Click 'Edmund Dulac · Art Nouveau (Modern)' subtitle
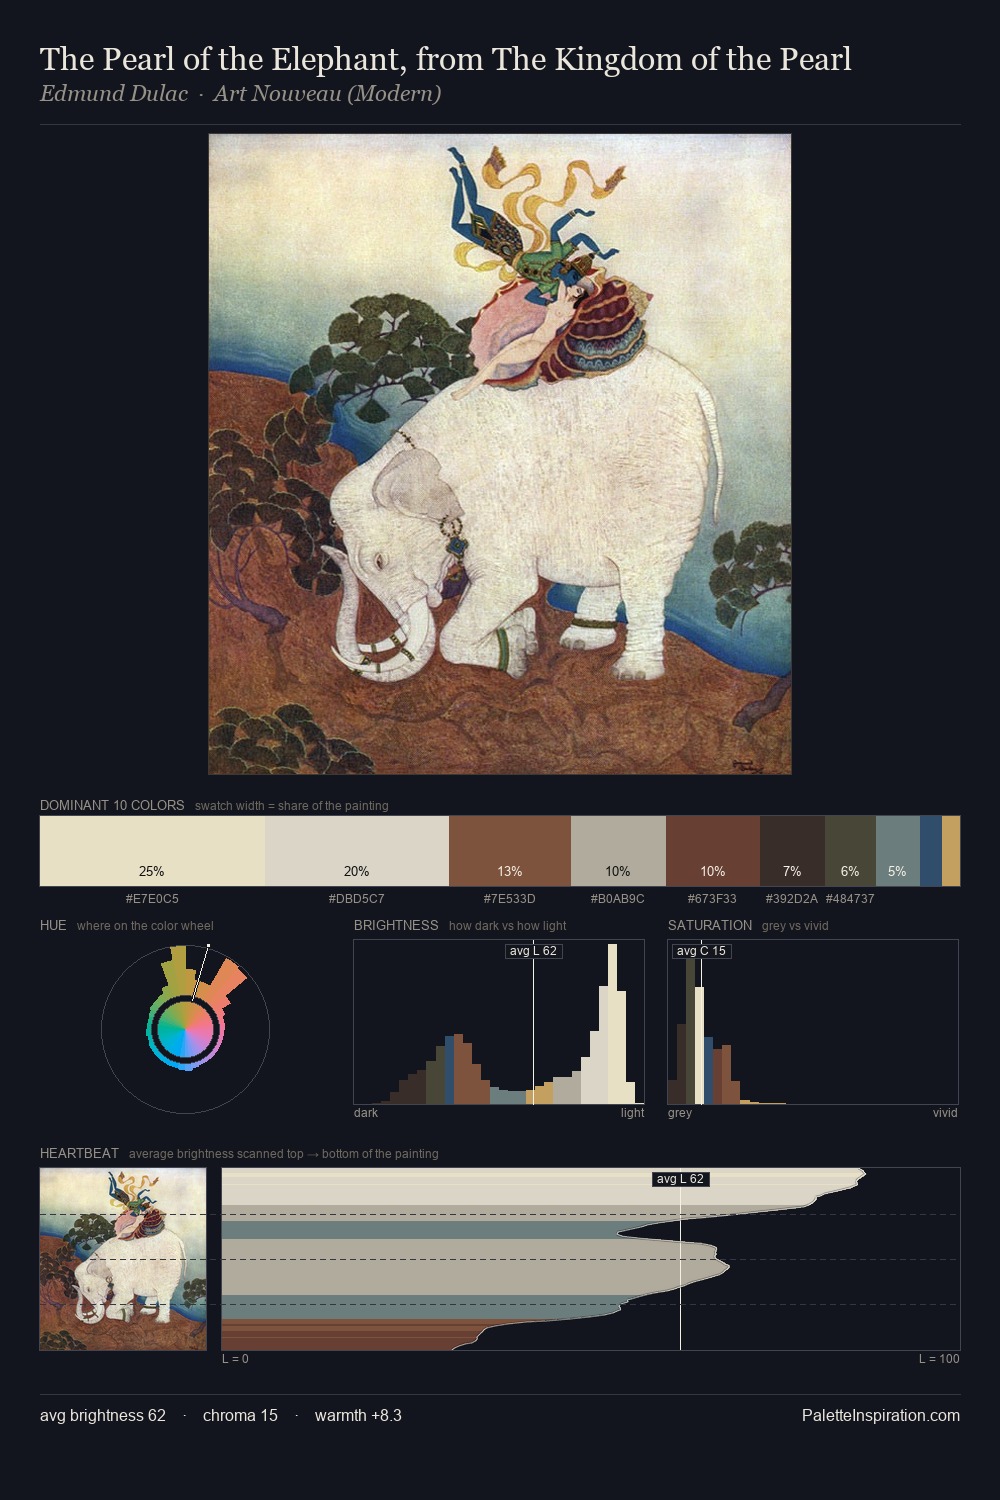1000x1500 pixels. click(x=240, y=94)
